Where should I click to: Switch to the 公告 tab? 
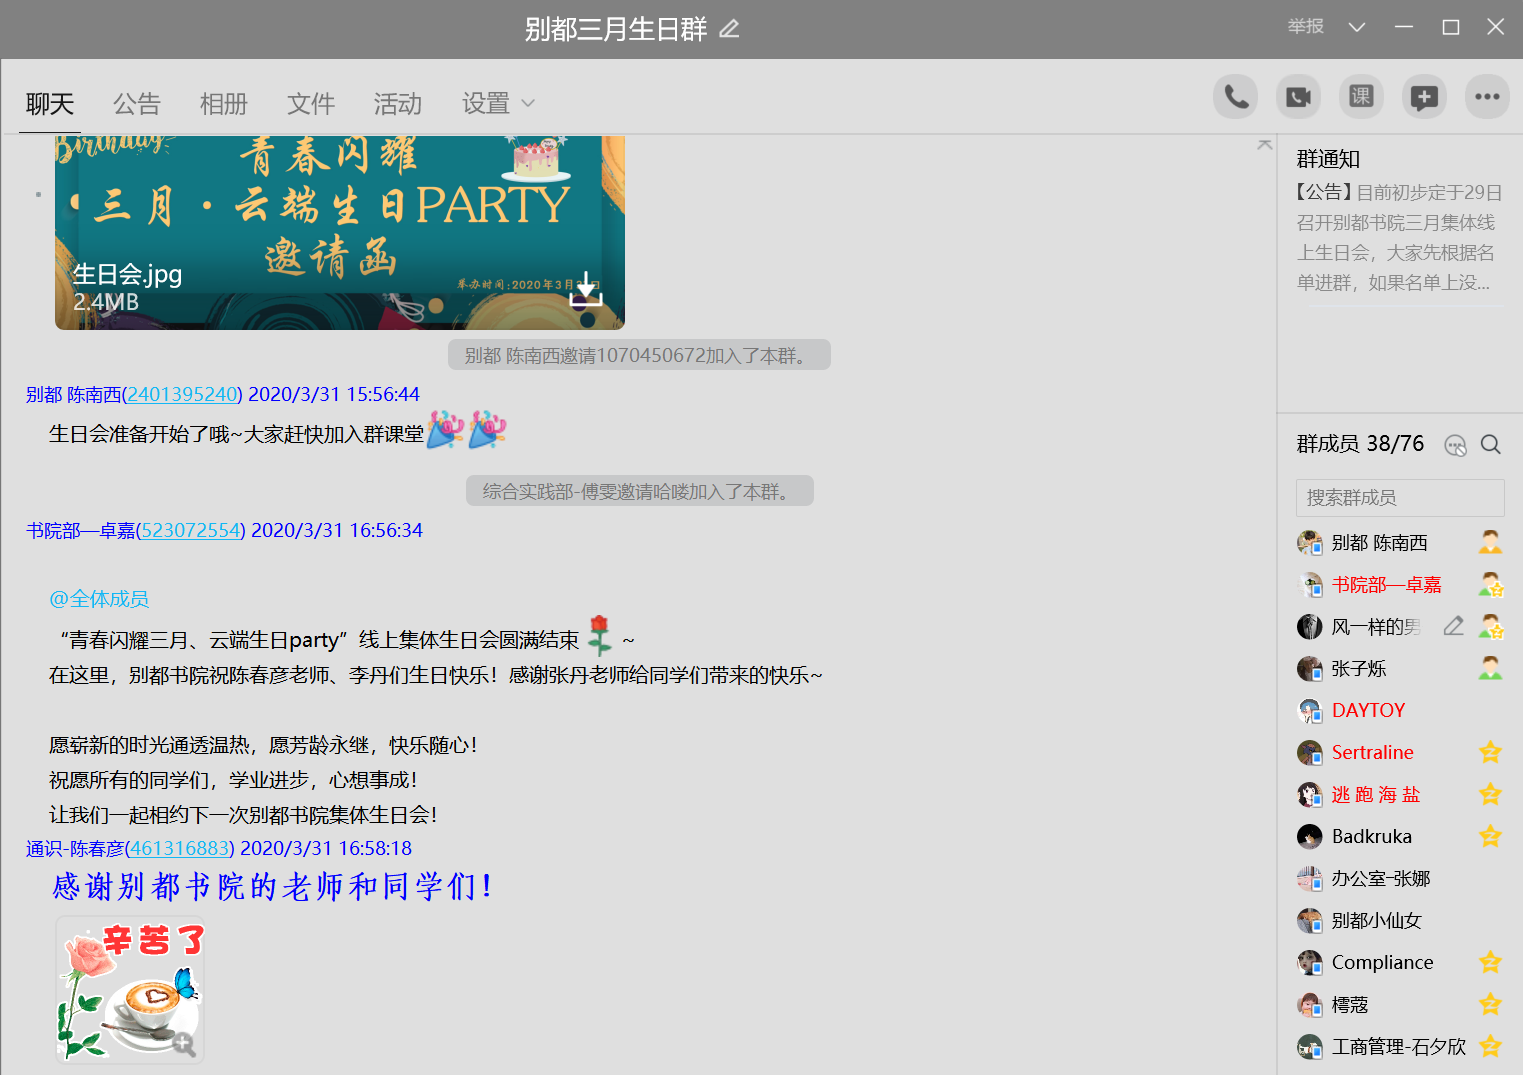click(x=137, y=103)
